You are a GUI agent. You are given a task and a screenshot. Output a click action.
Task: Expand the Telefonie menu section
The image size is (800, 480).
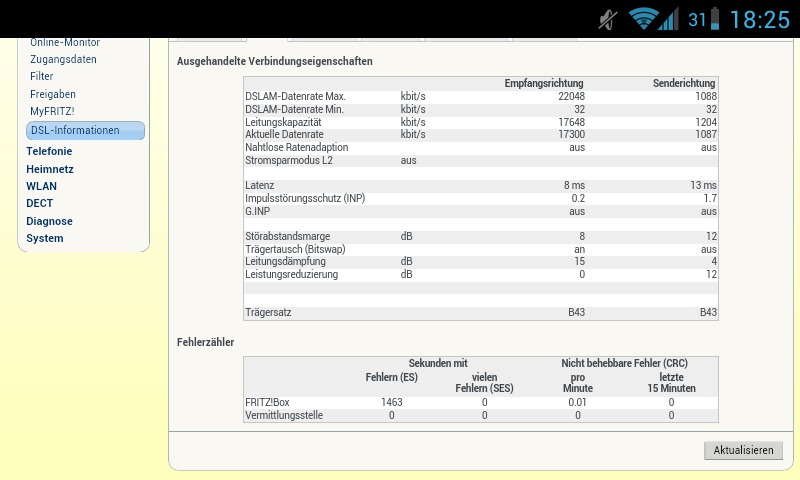click(49, 151)
